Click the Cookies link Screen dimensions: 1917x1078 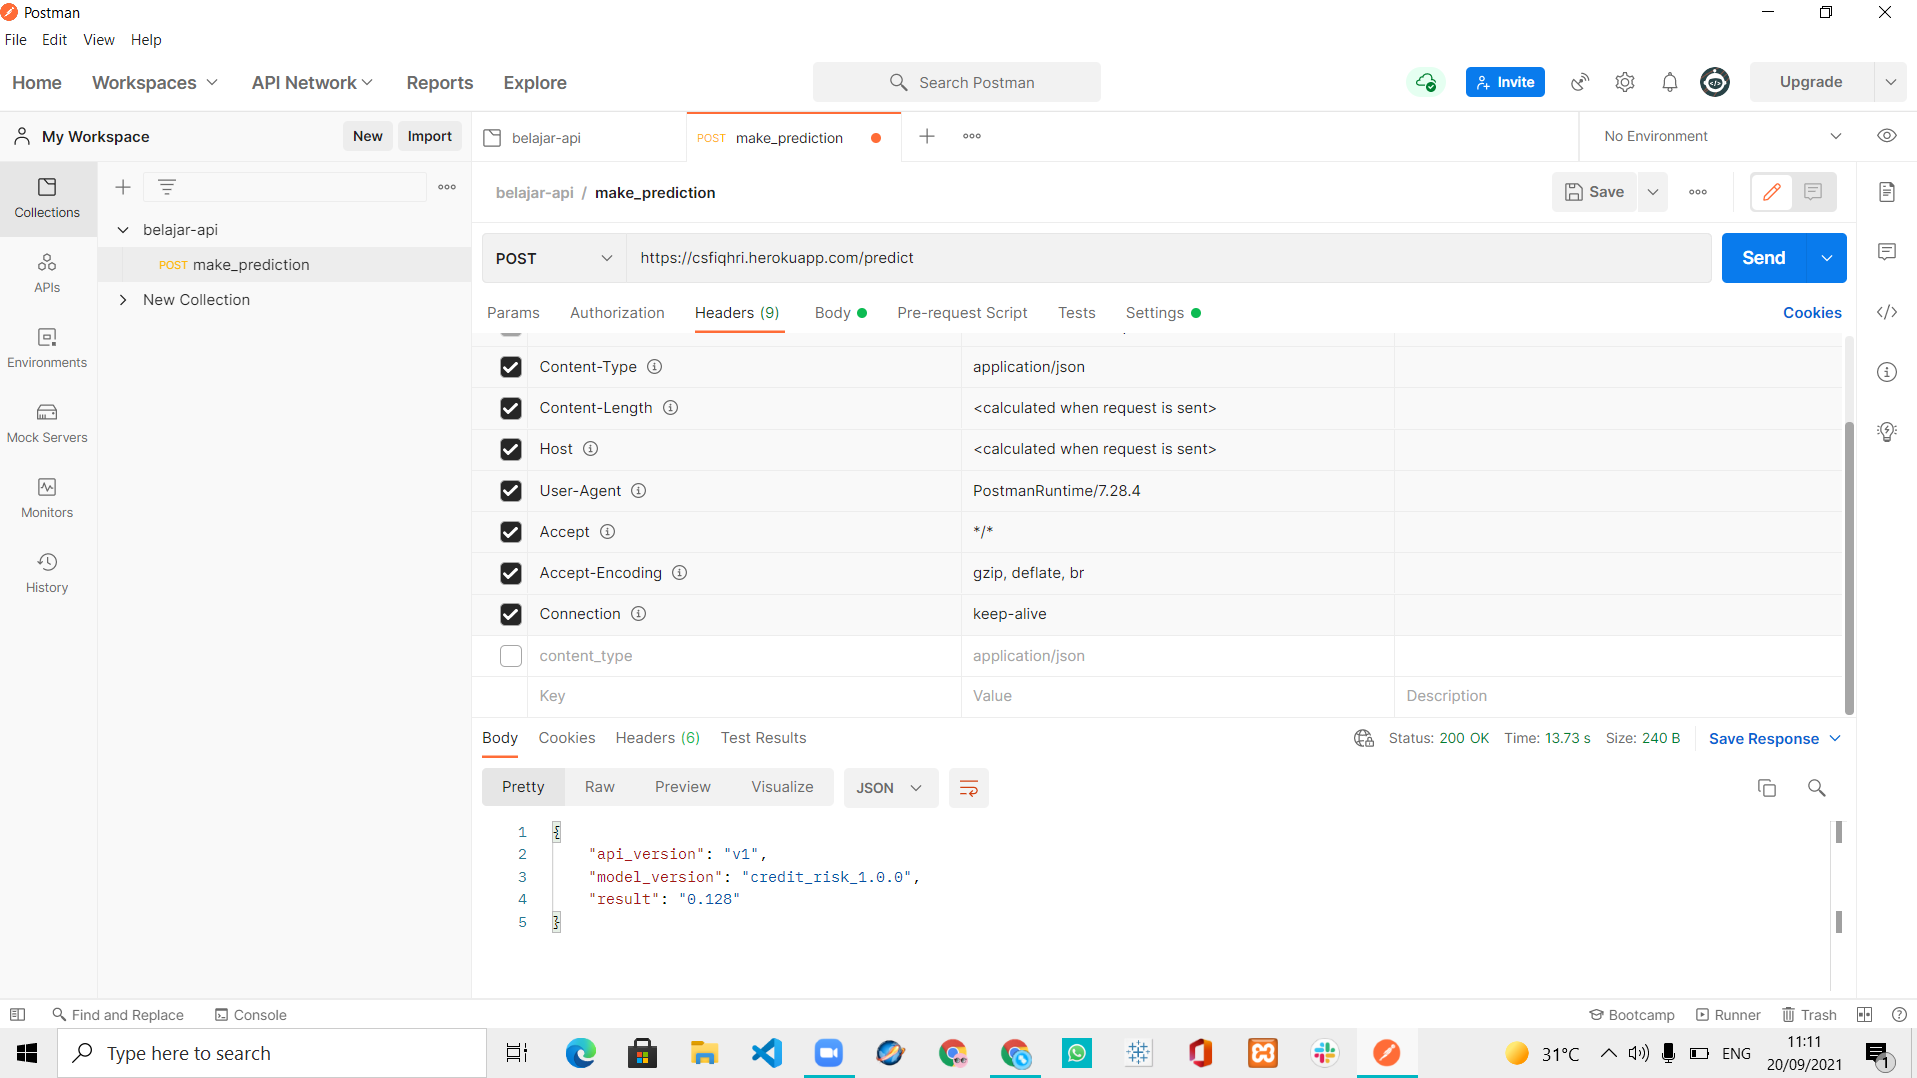[x=1812, y=313]
